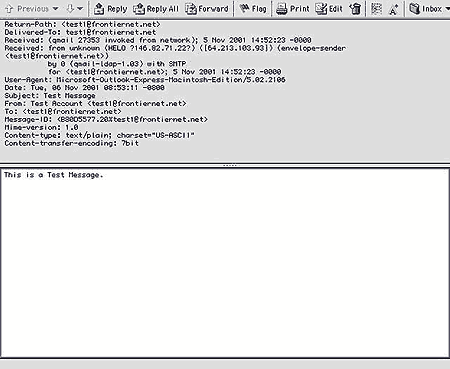Click the font size A icon

(393, 9)
